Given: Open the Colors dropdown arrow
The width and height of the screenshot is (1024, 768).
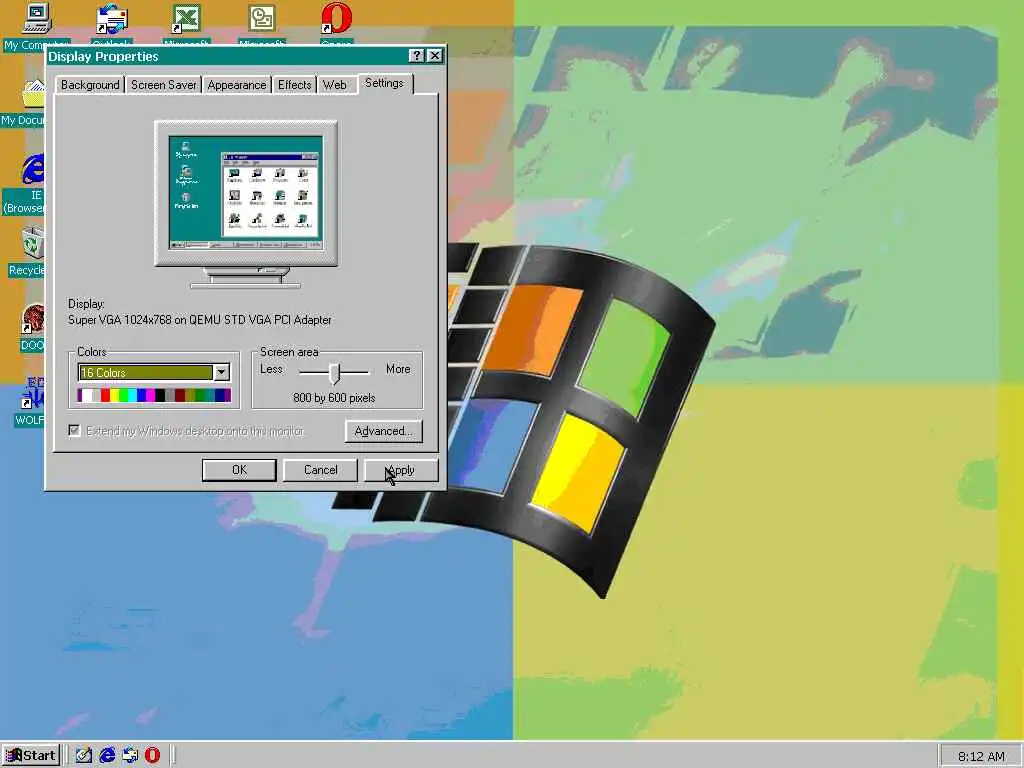Looking at the screenshot, I should pyautogui.click(x=222, y=372).
